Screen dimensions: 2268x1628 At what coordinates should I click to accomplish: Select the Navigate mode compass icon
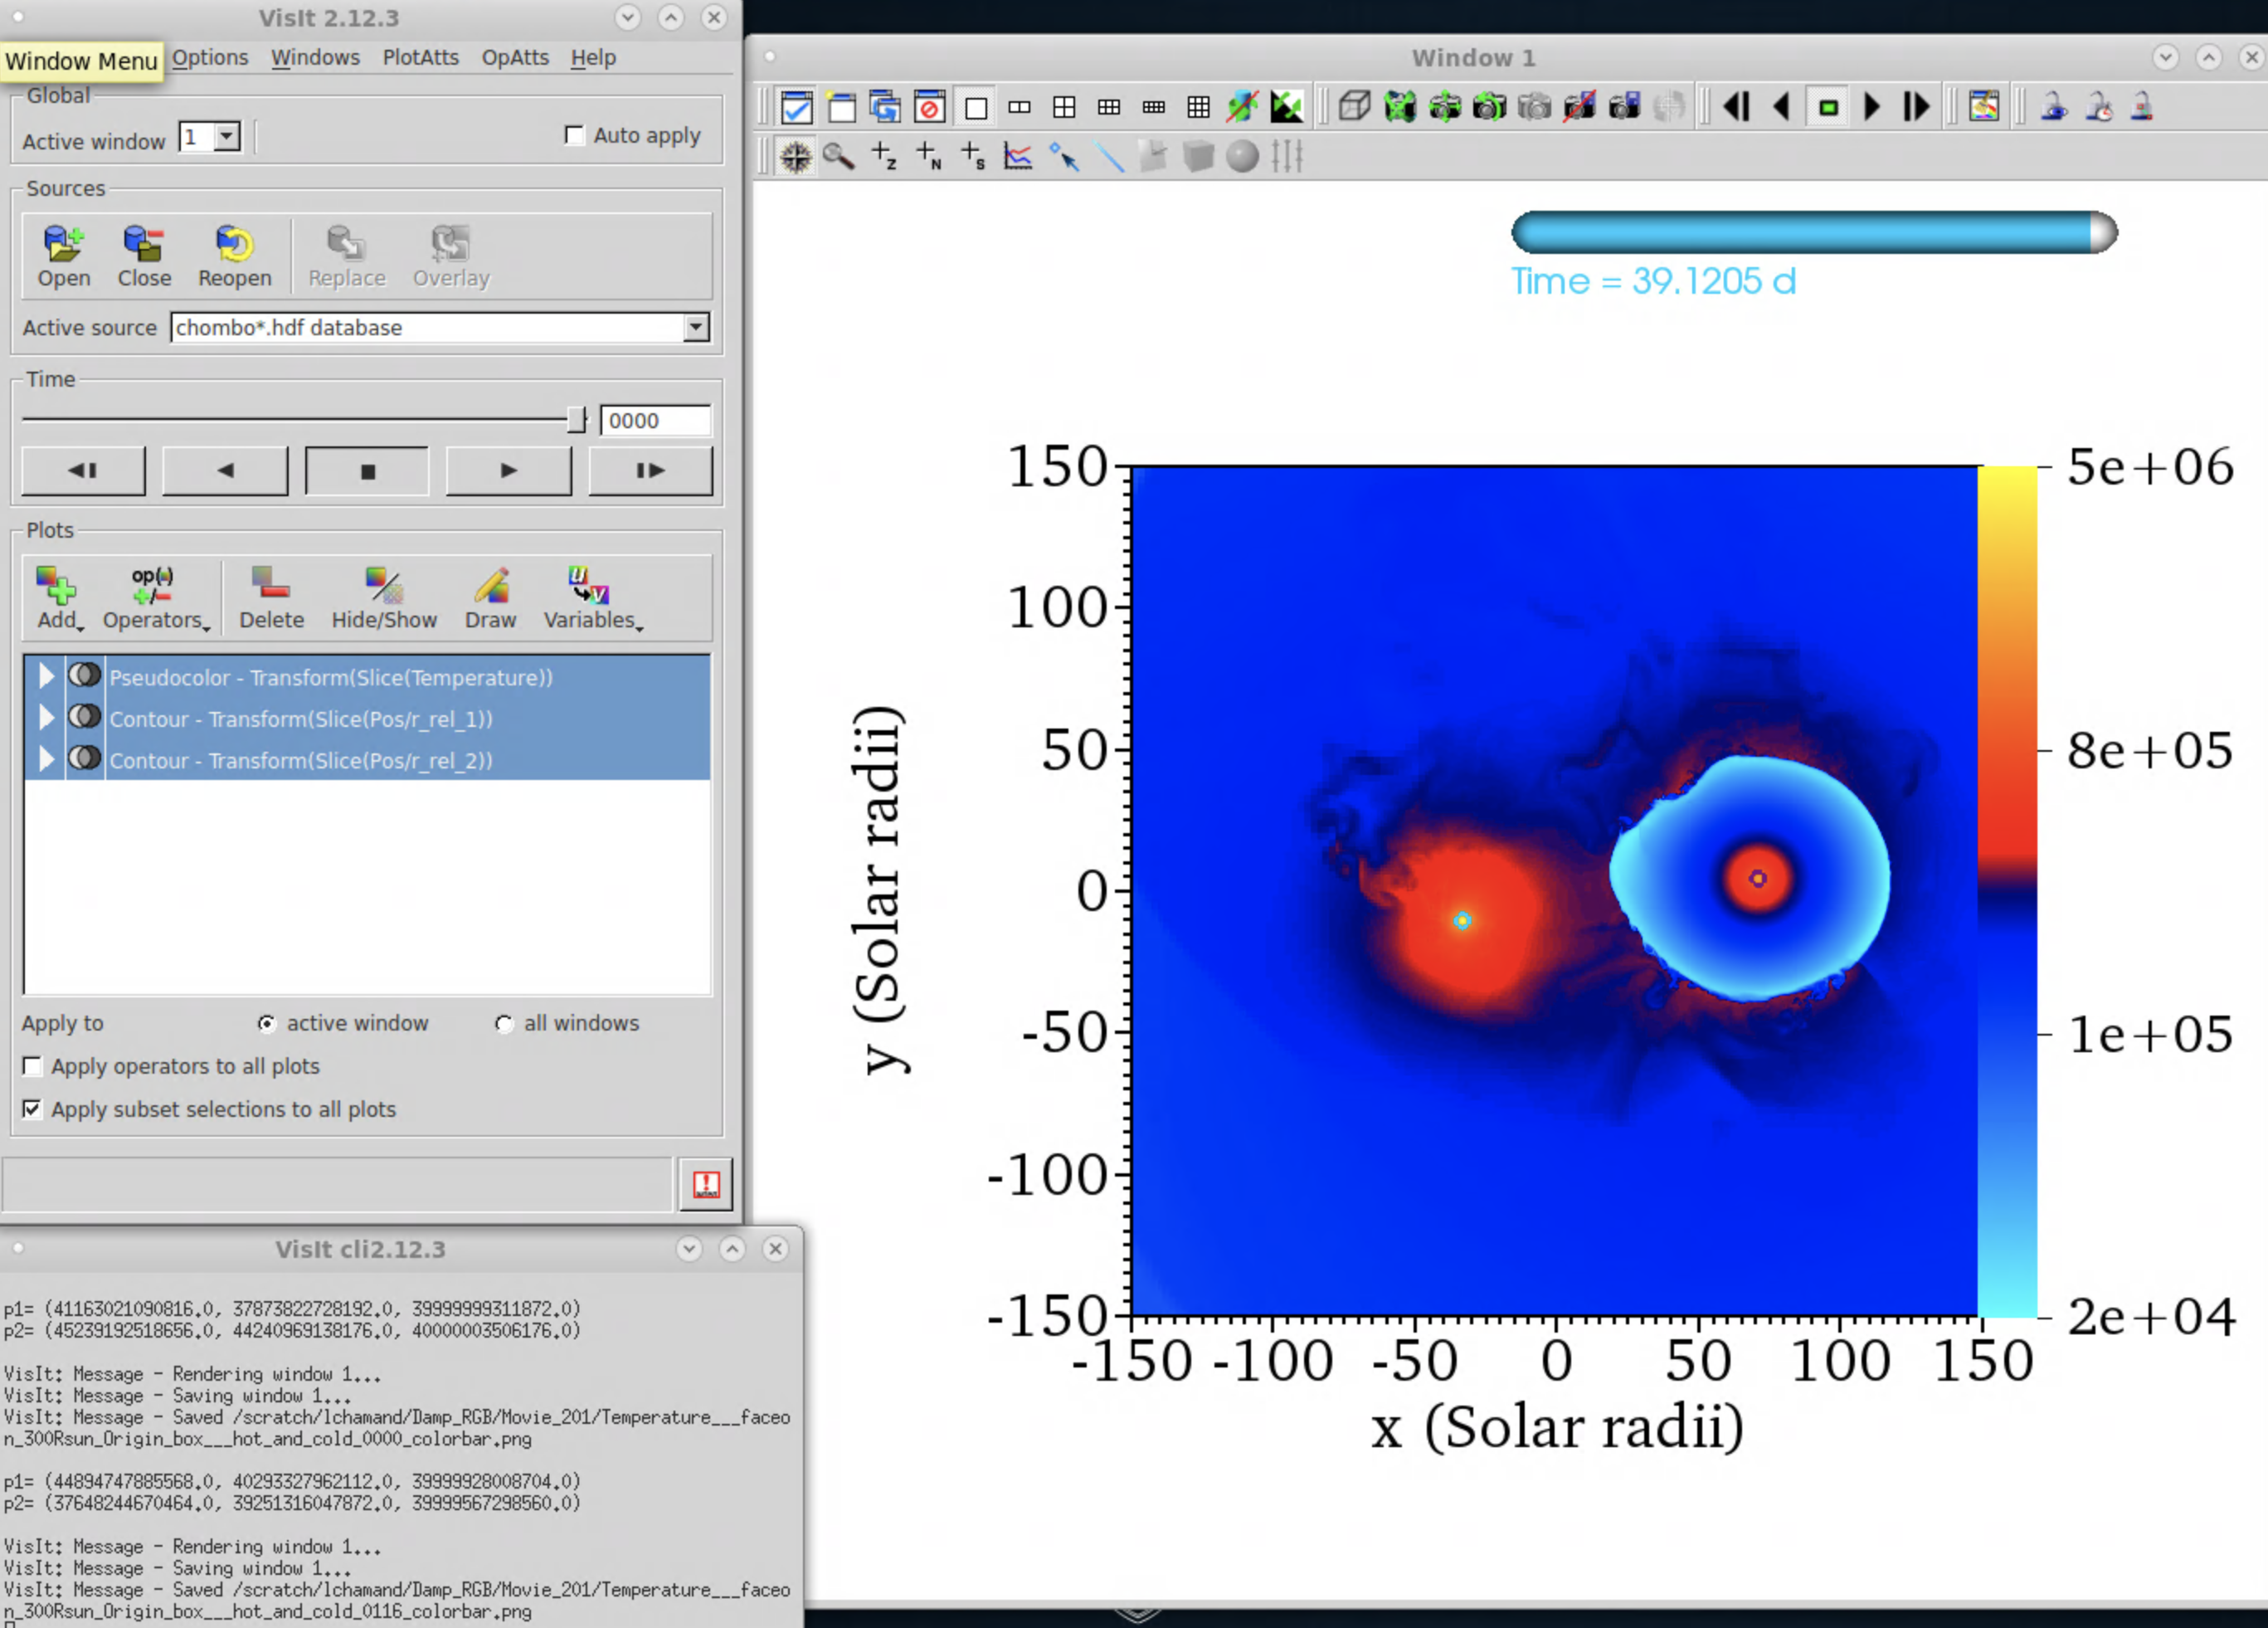(796, 157)
